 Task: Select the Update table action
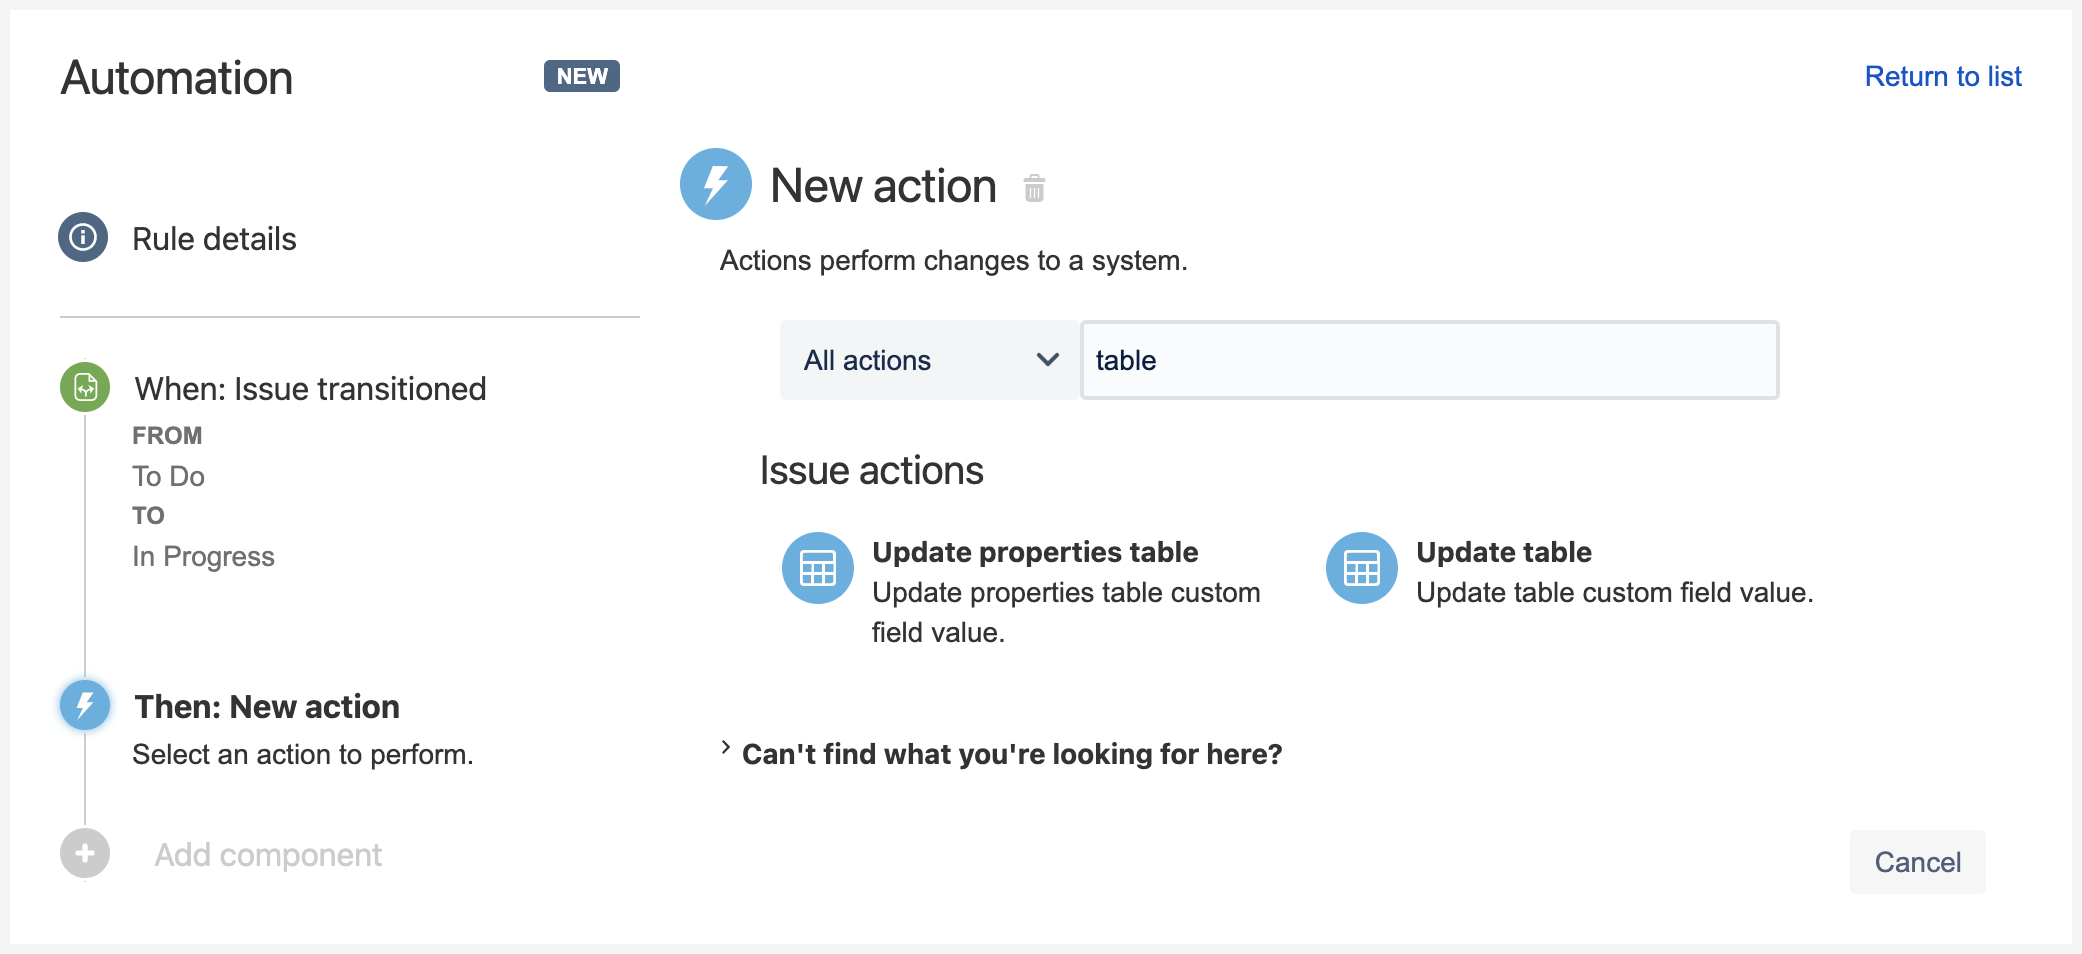click(1504, 551)
